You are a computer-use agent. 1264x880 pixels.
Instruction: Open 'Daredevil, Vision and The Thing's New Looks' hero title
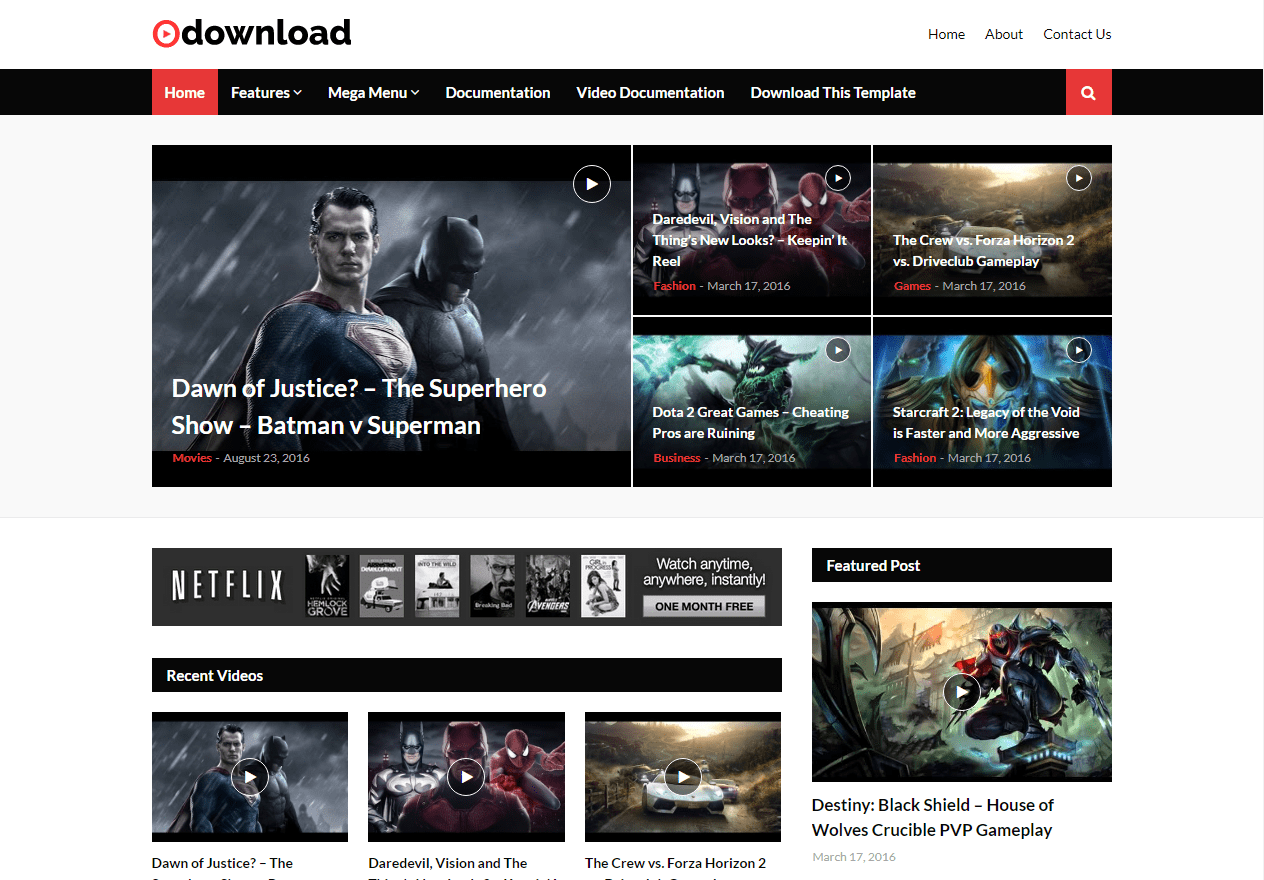[750, 240]
